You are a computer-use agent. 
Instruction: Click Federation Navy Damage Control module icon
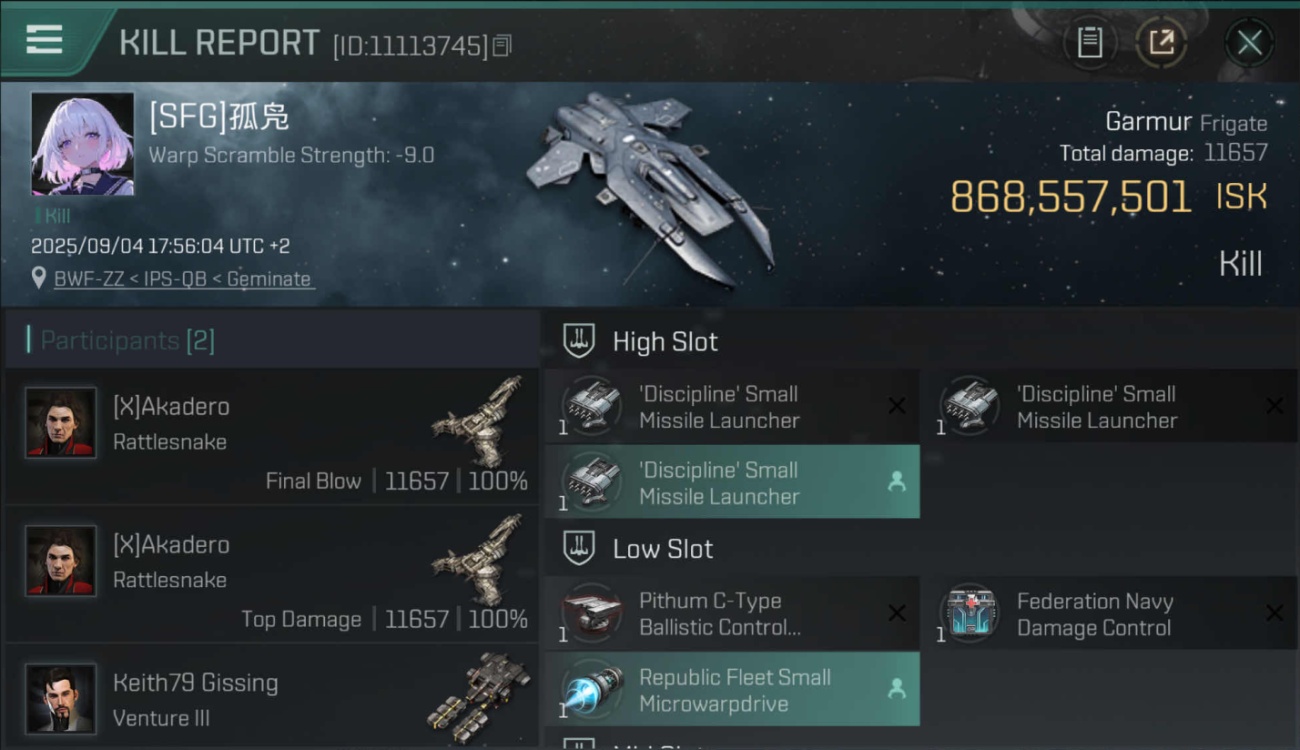pos(969,613)
